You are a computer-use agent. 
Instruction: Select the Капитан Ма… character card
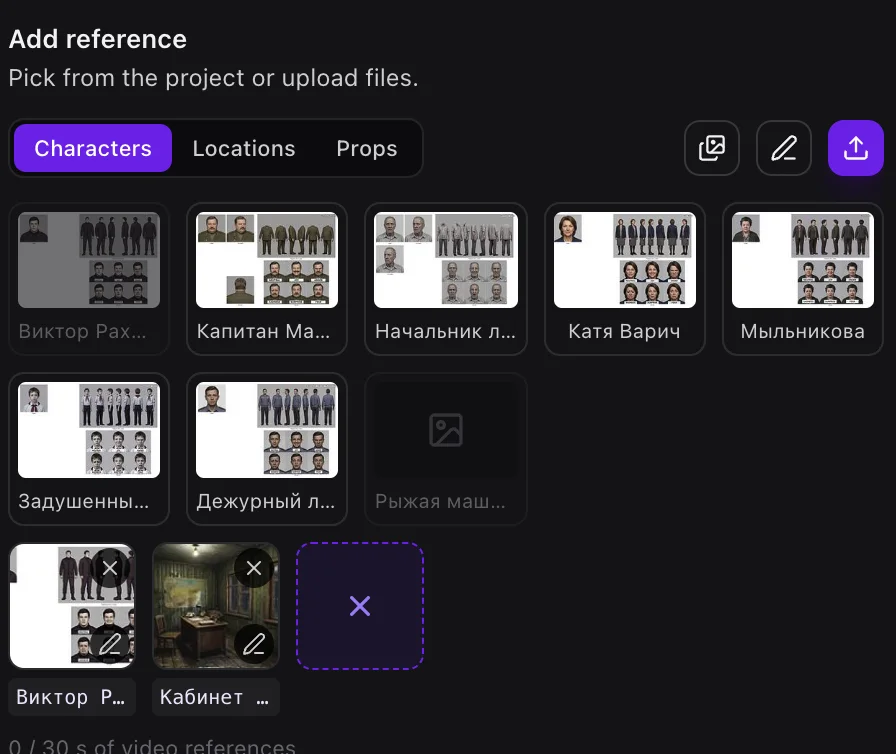267,279
